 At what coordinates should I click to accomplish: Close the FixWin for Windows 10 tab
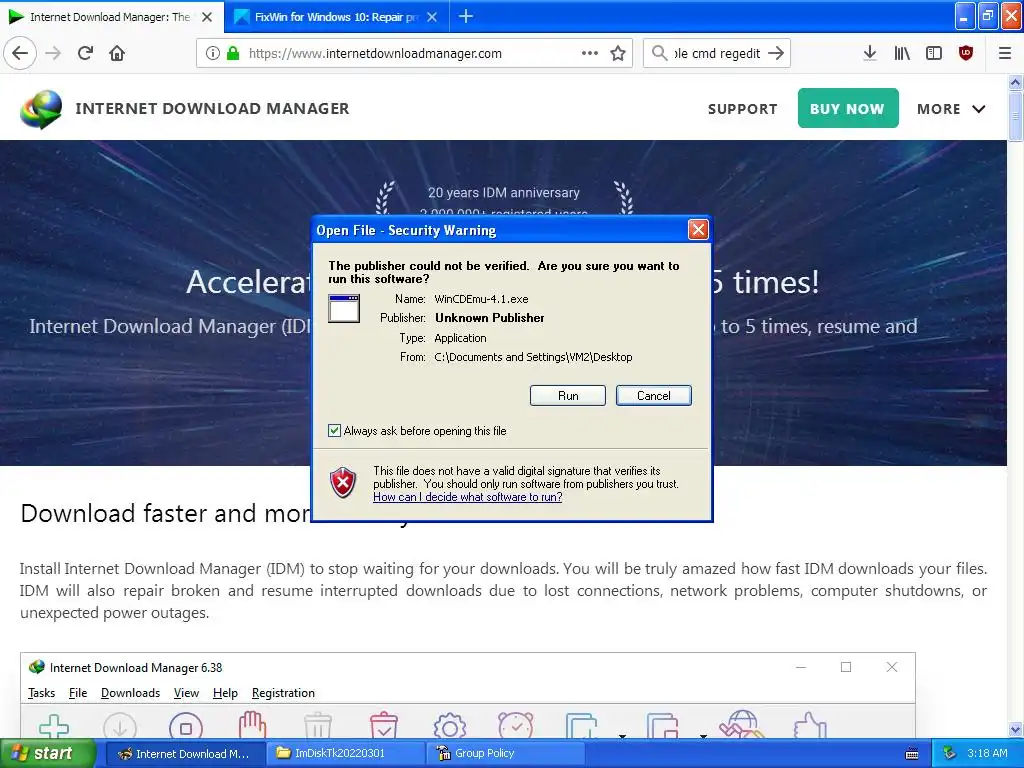(x=432, y=17)
